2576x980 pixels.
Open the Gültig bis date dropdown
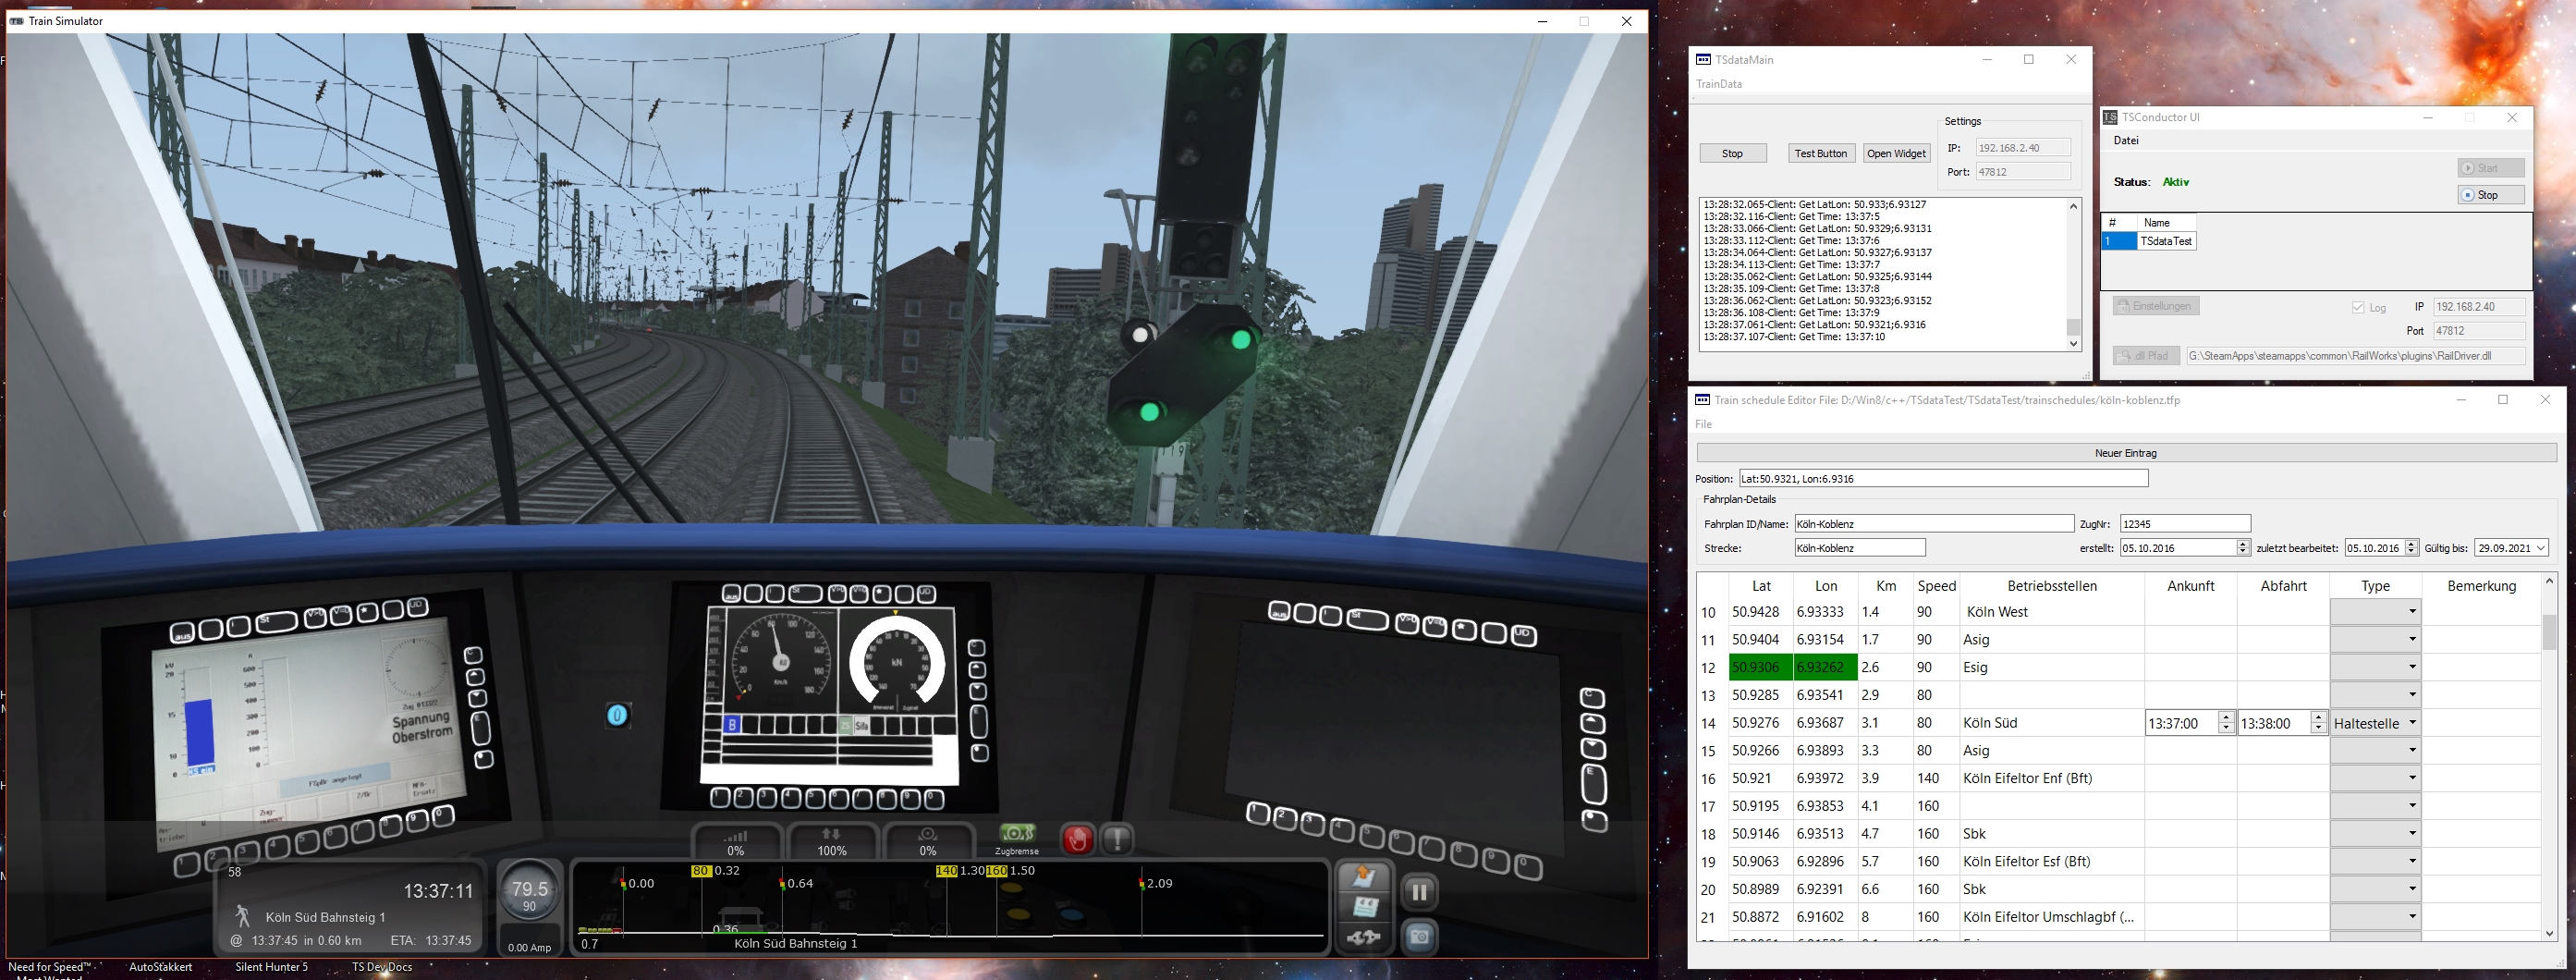pyautogui.click(x=2541, y=548)
